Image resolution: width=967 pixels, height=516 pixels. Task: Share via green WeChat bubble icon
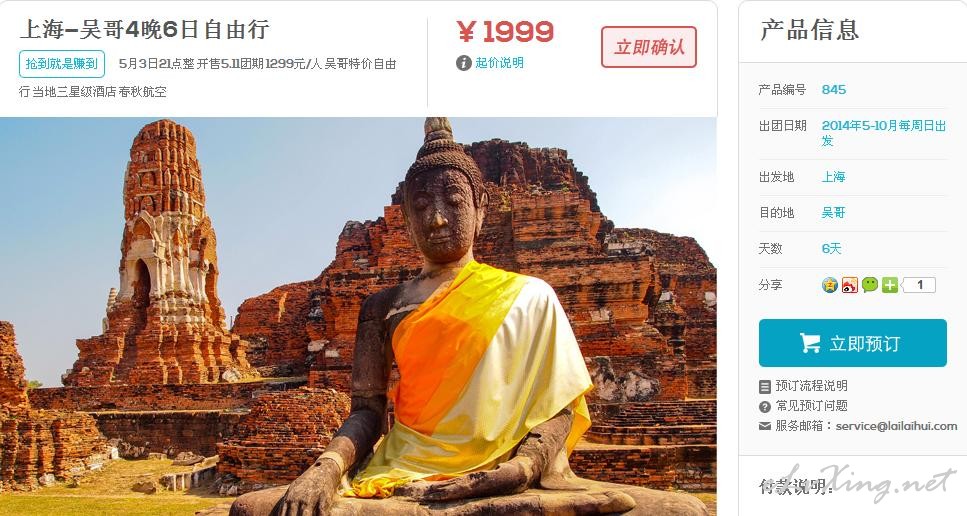coord(870,285)
